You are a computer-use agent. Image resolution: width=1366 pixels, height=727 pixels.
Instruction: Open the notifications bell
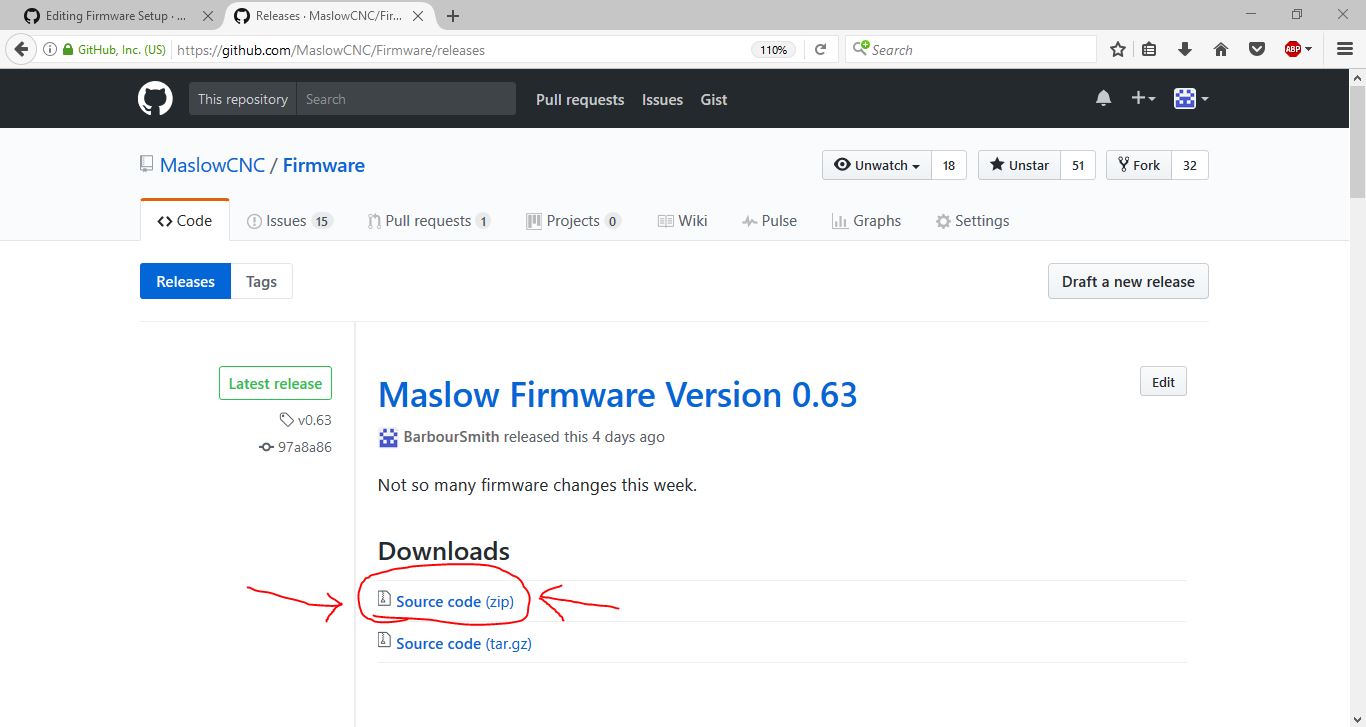(1103, 98)
